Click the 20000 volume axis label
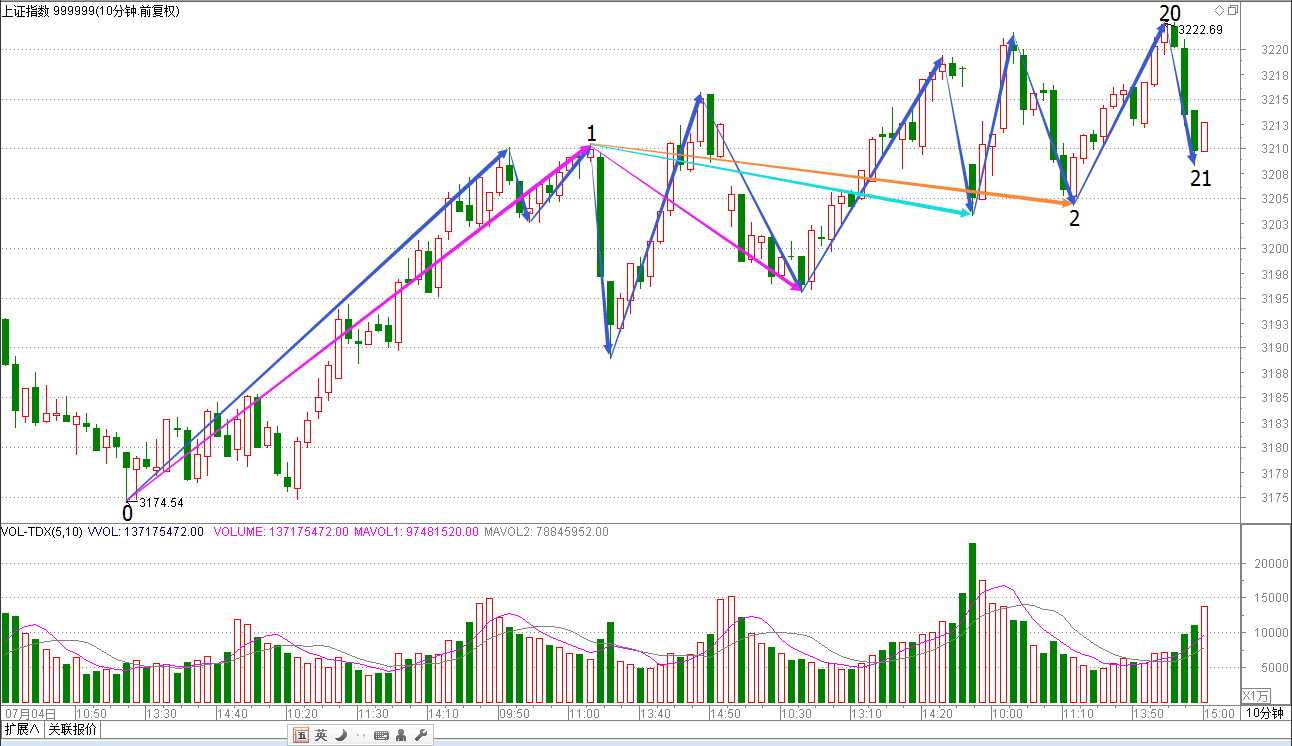 pos(1271,564)
